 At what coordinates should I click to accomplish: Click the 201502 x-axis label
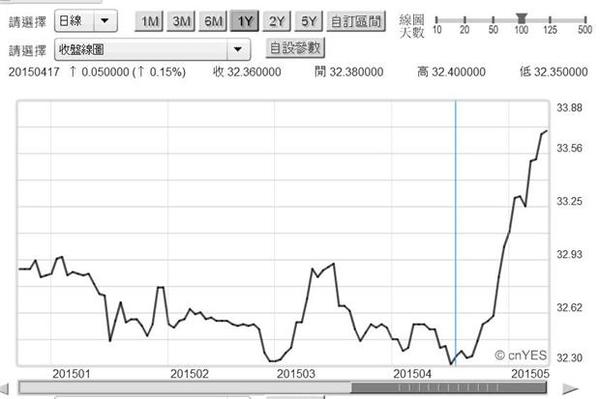click(189, 374)
